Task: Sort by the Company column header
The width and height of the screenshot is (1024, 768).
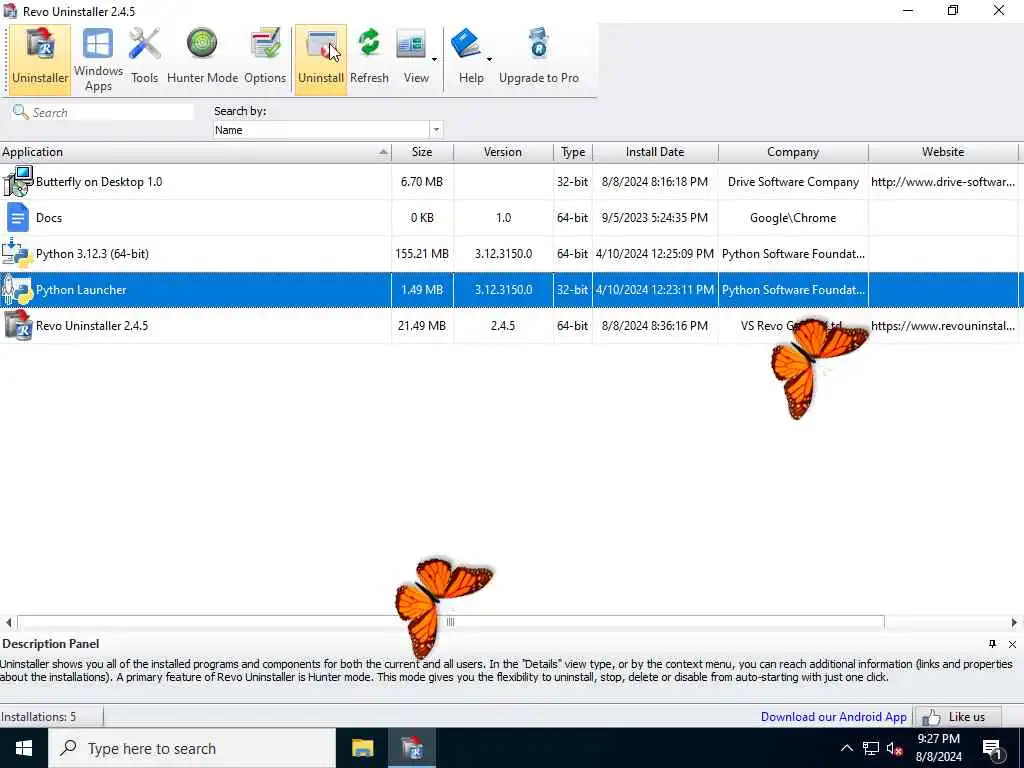Action: point(793,152)
